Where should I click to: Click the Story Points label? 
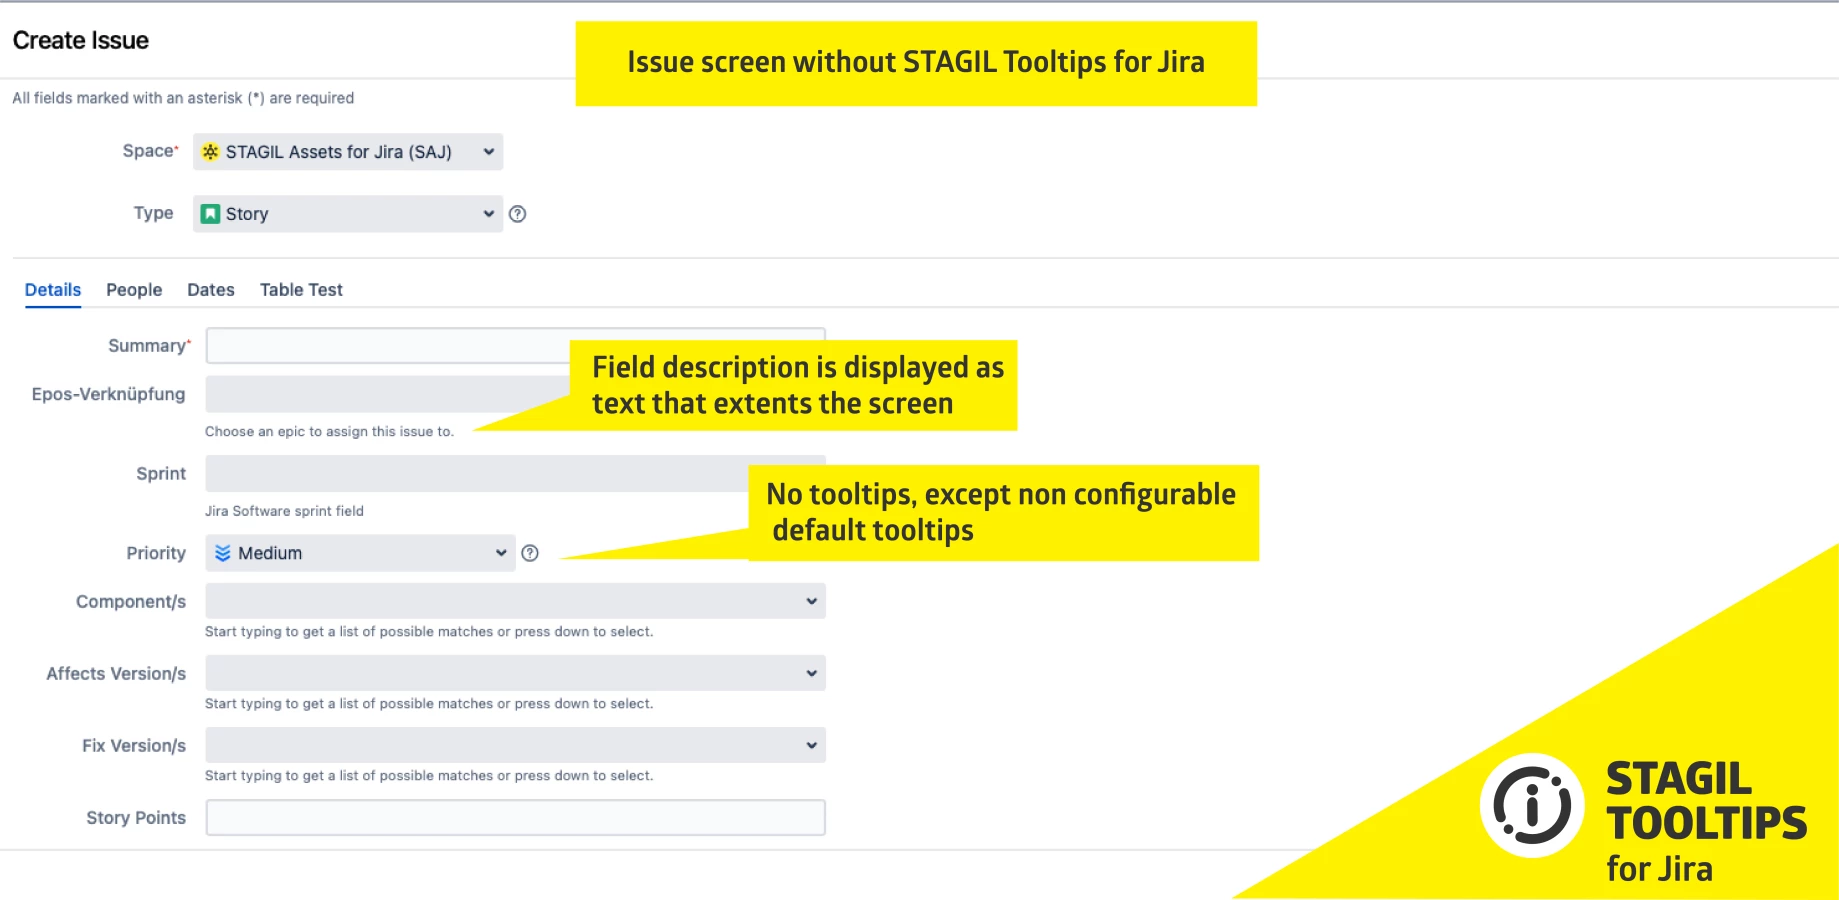click(136, 818)
